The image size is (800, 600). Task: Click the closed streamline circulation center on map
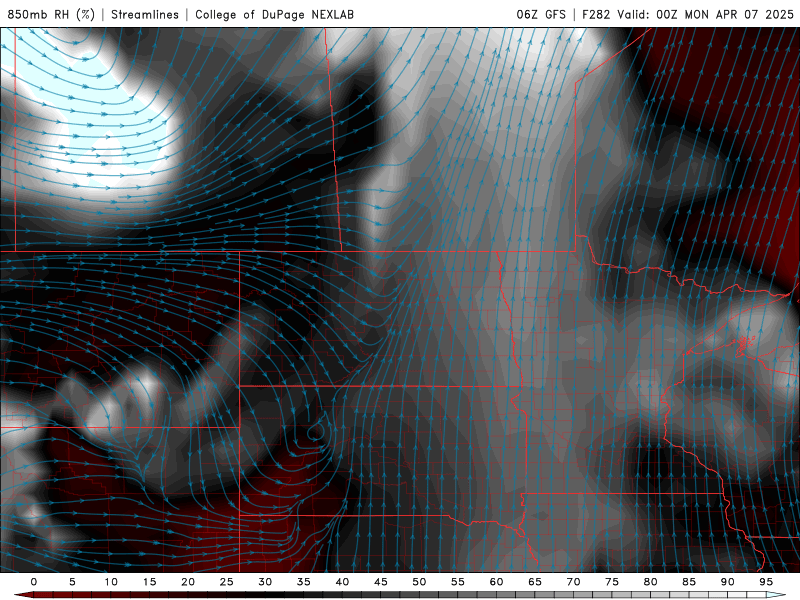(316, 432)
